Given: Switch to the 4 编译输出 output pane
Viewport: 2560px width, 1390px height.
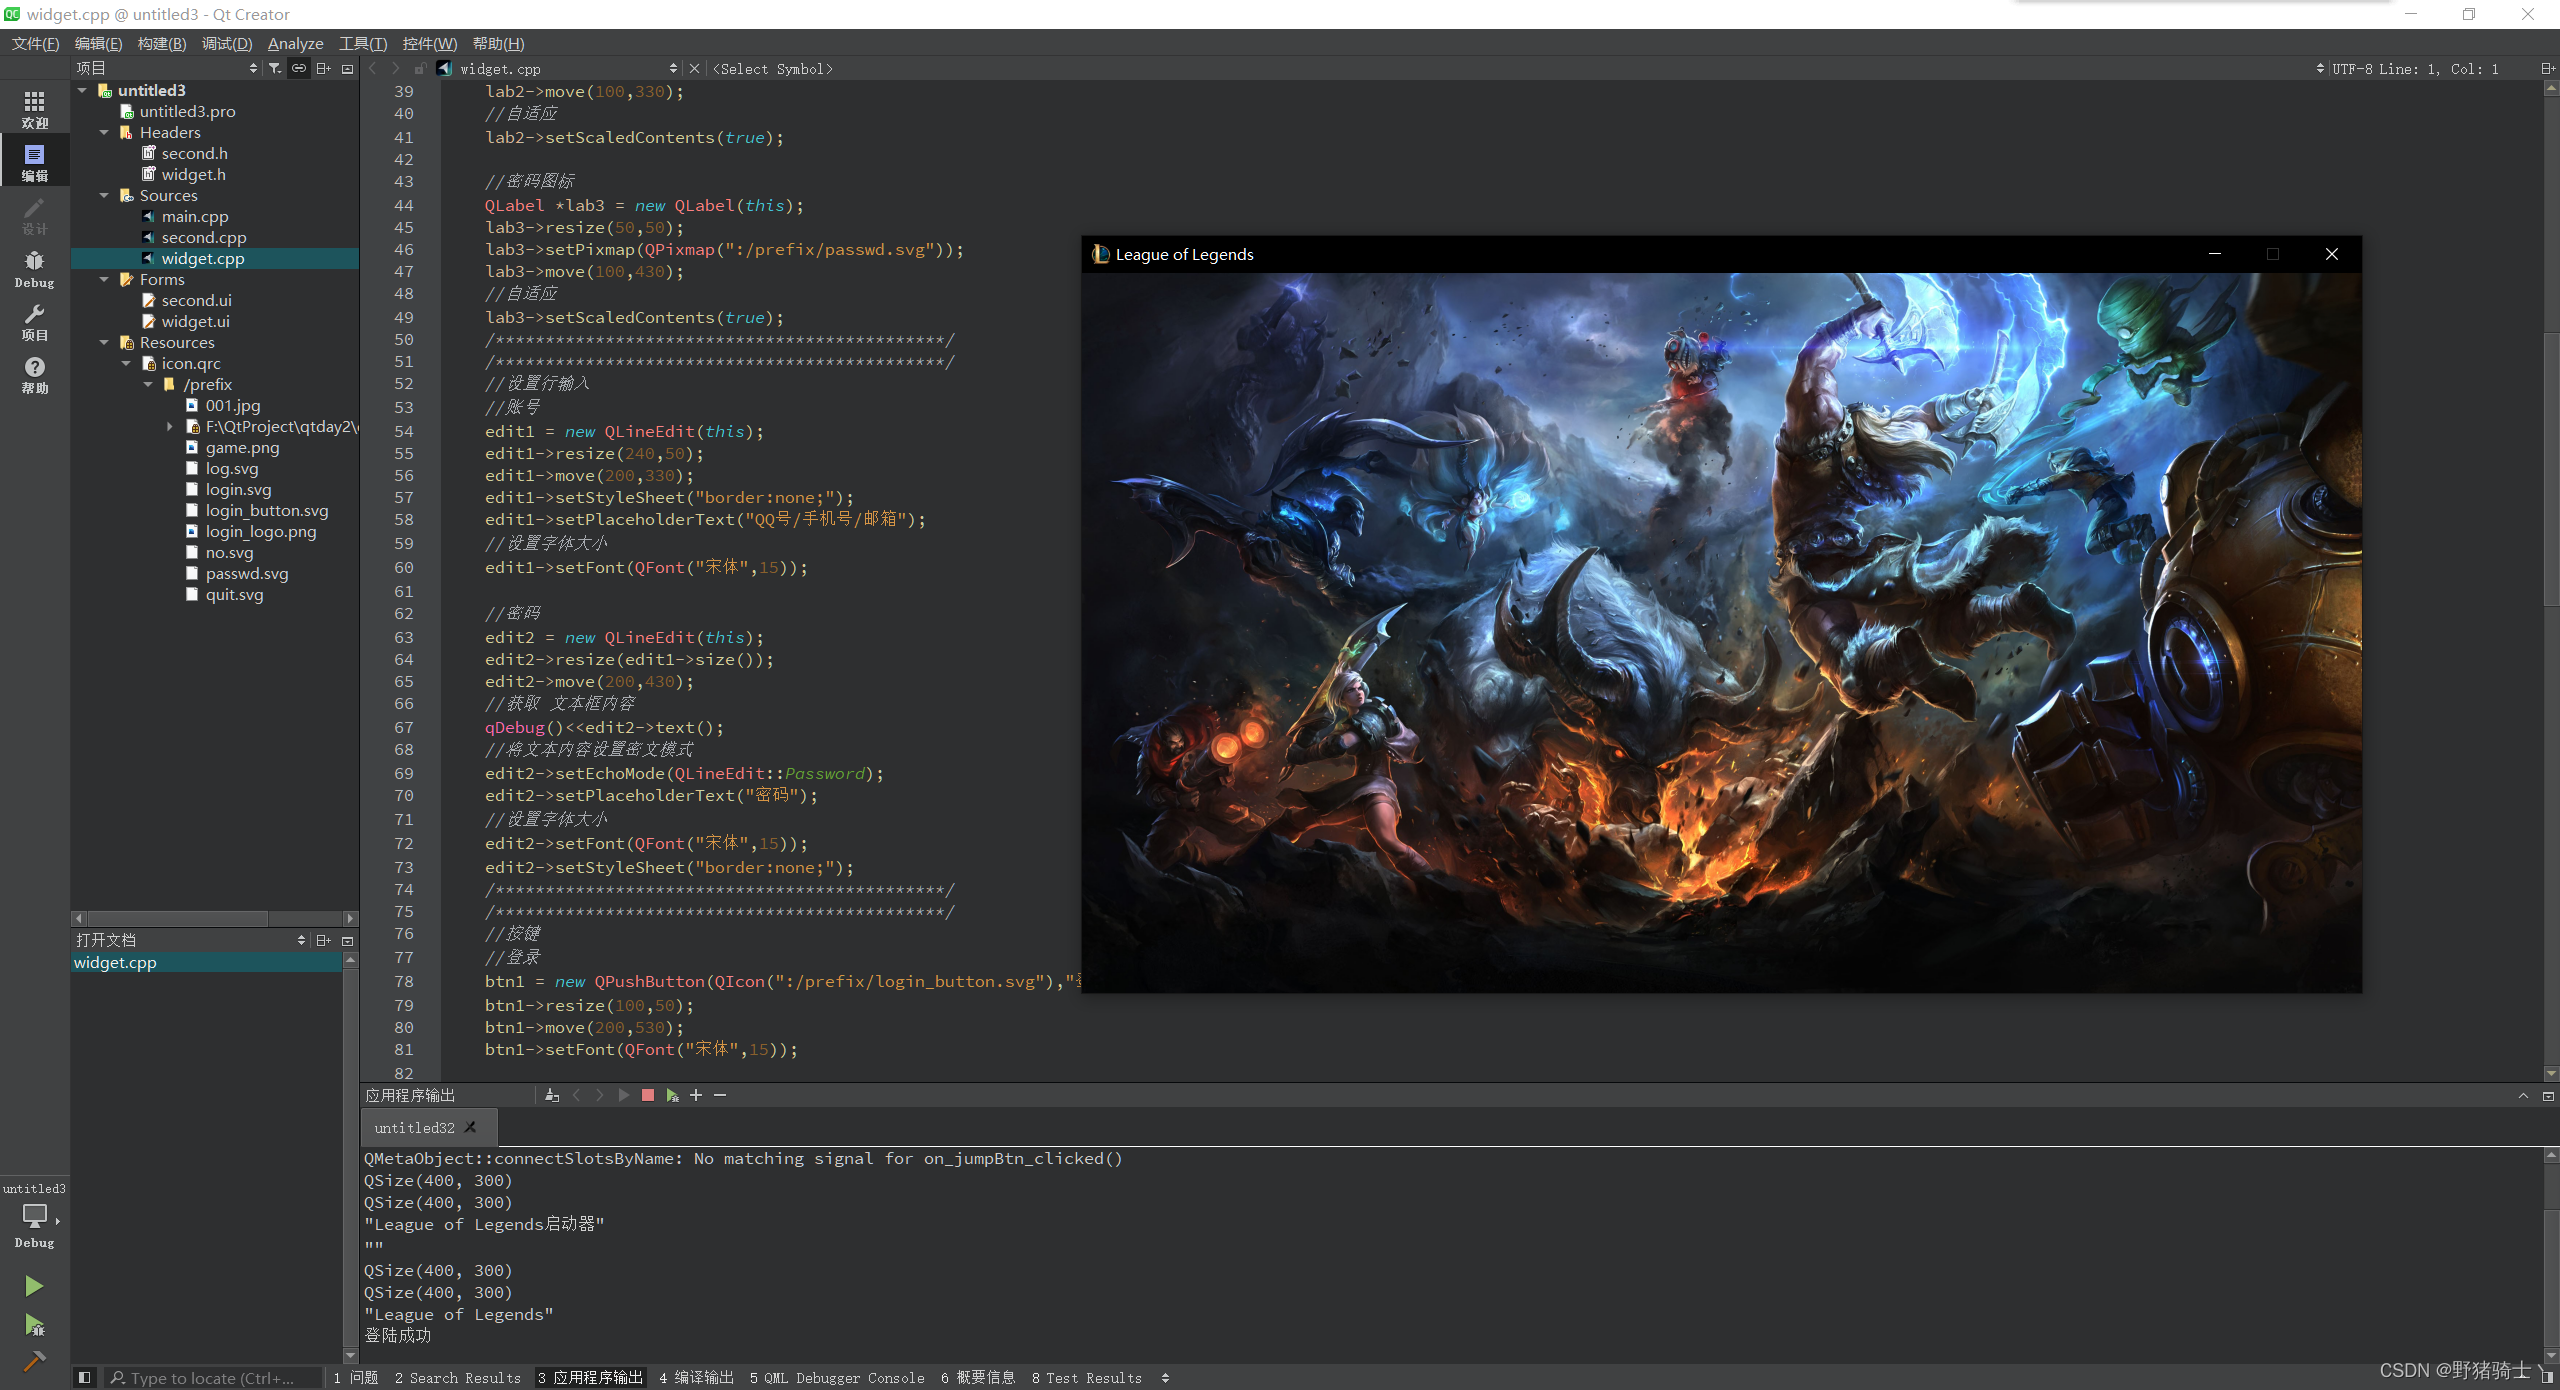Looking at the screenshot, I should [697, 1378].
